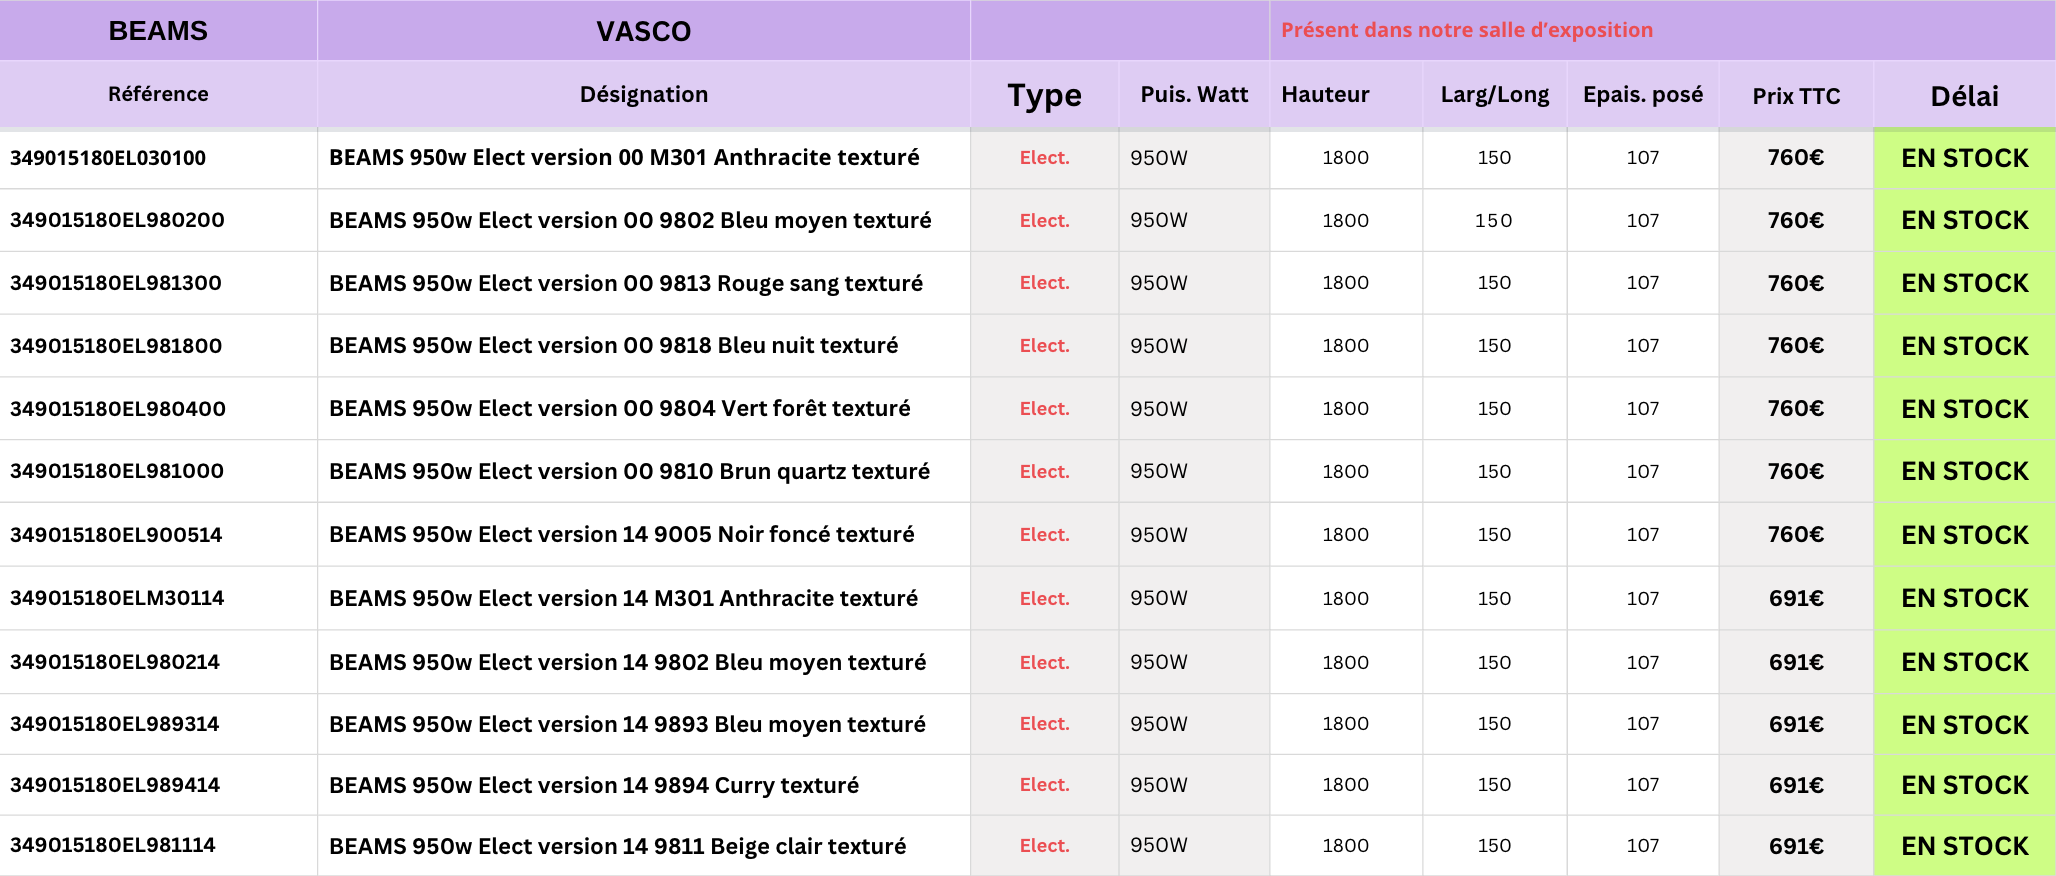Click the VASCO header cell
Image resolution: width=2056 pixels, height=876 pixels.
[643, 31]
